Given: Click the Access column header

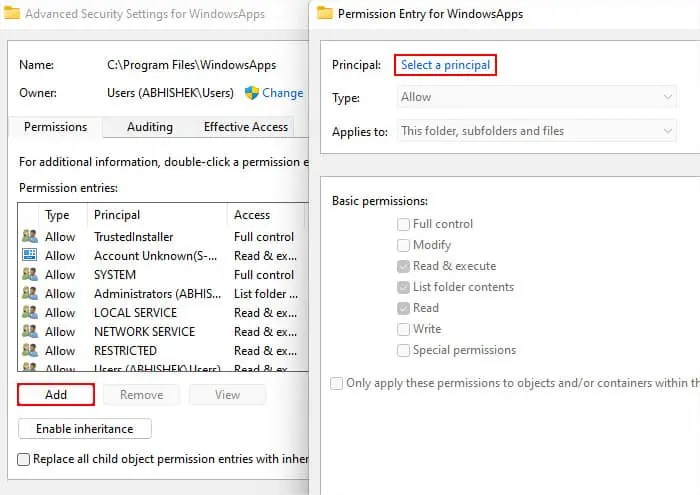Looking at the screenshot, I should coord(267,215).
